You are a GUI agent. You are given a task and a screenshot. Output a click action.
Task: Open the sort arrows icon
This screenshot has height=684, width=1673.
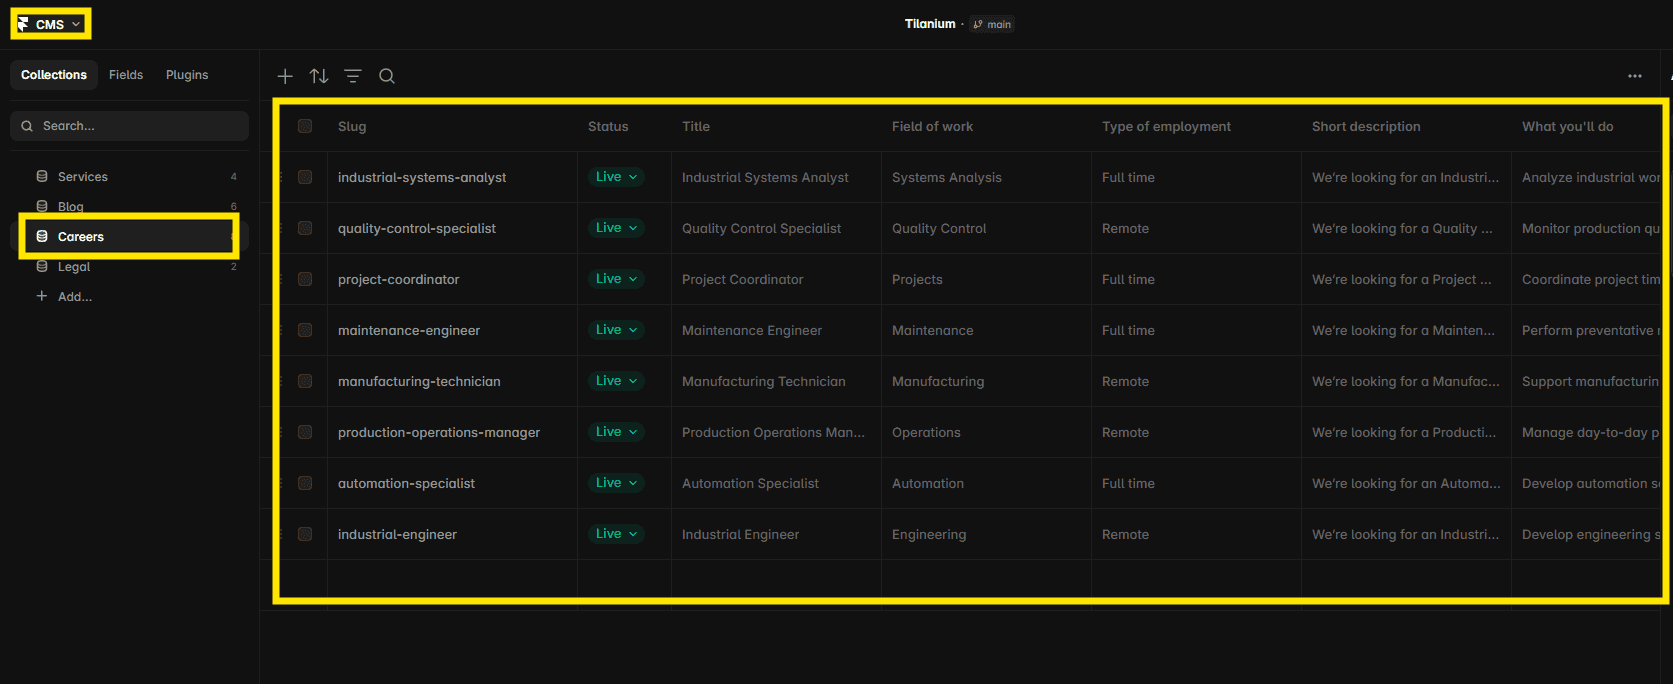319,76
